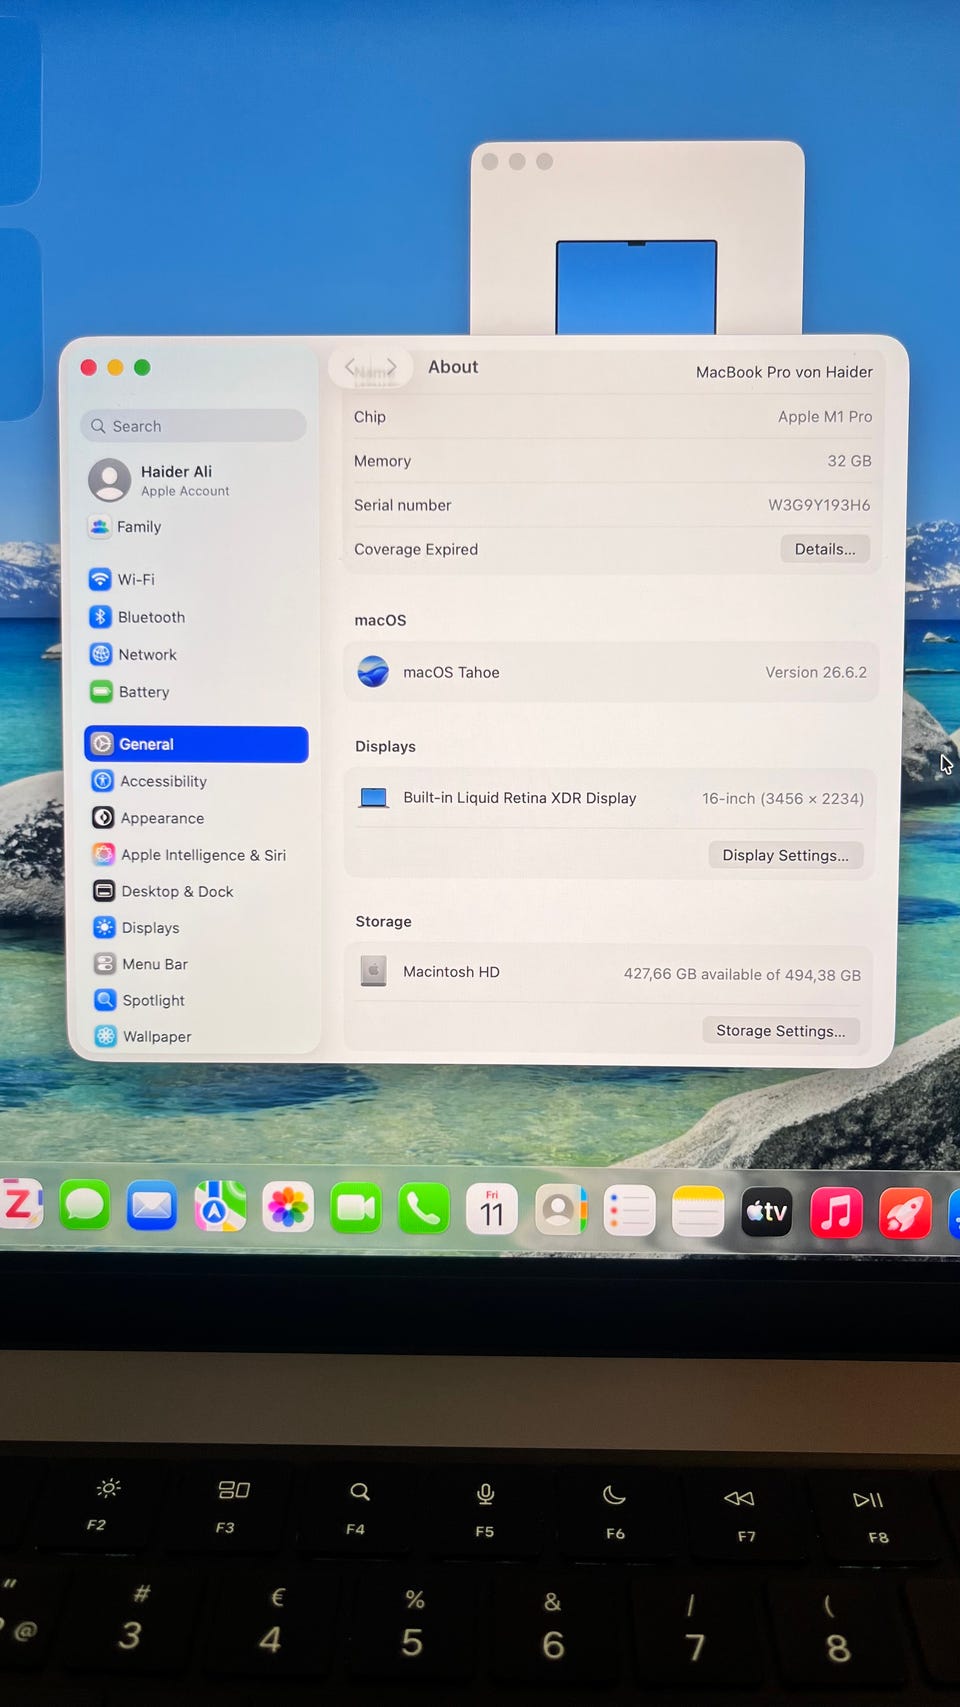Click the Built-in Liquid Retina XDR Display label

coord(520,798)
